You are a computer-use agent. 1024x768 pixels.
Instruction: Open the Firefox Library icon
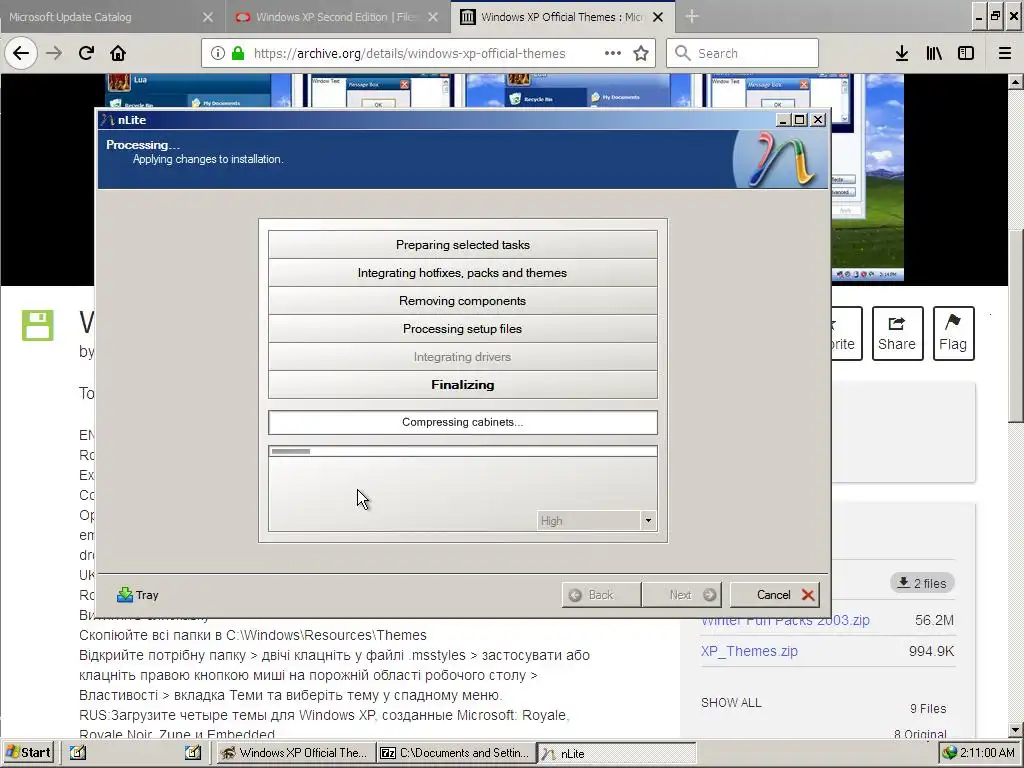934,53
